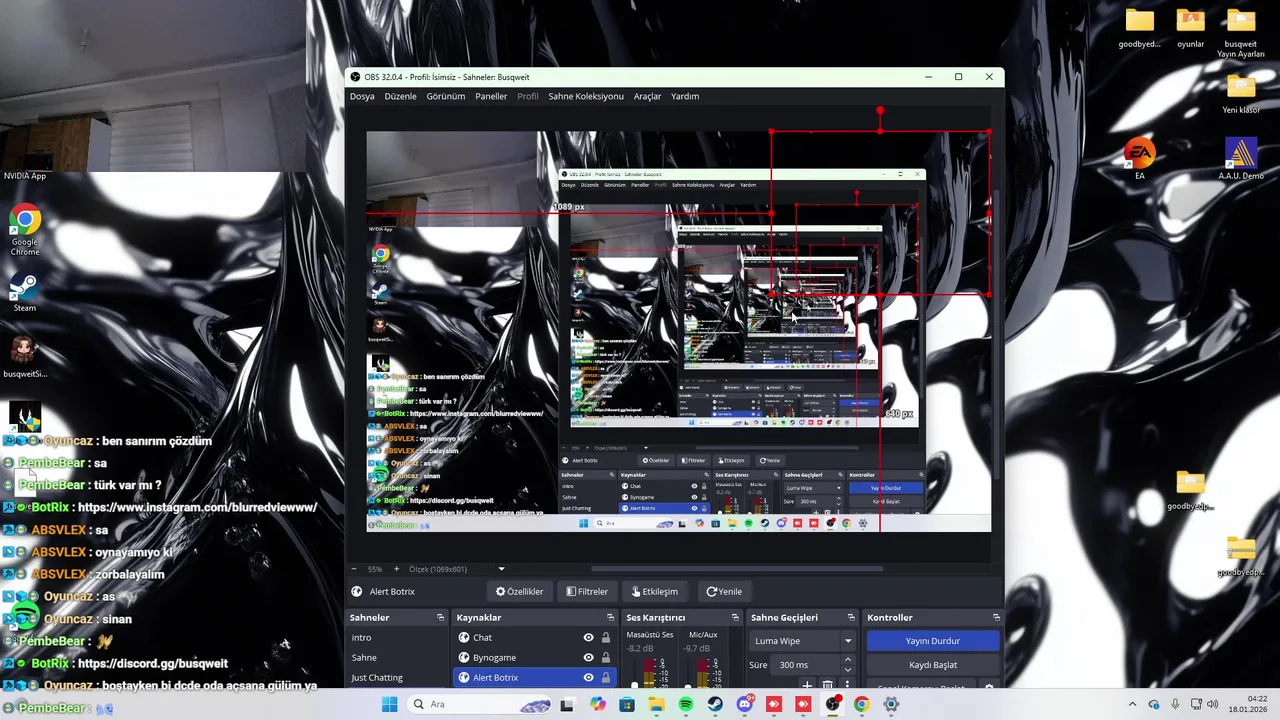
Task: Open Discord from the taskbar
Action: point(744,704)
